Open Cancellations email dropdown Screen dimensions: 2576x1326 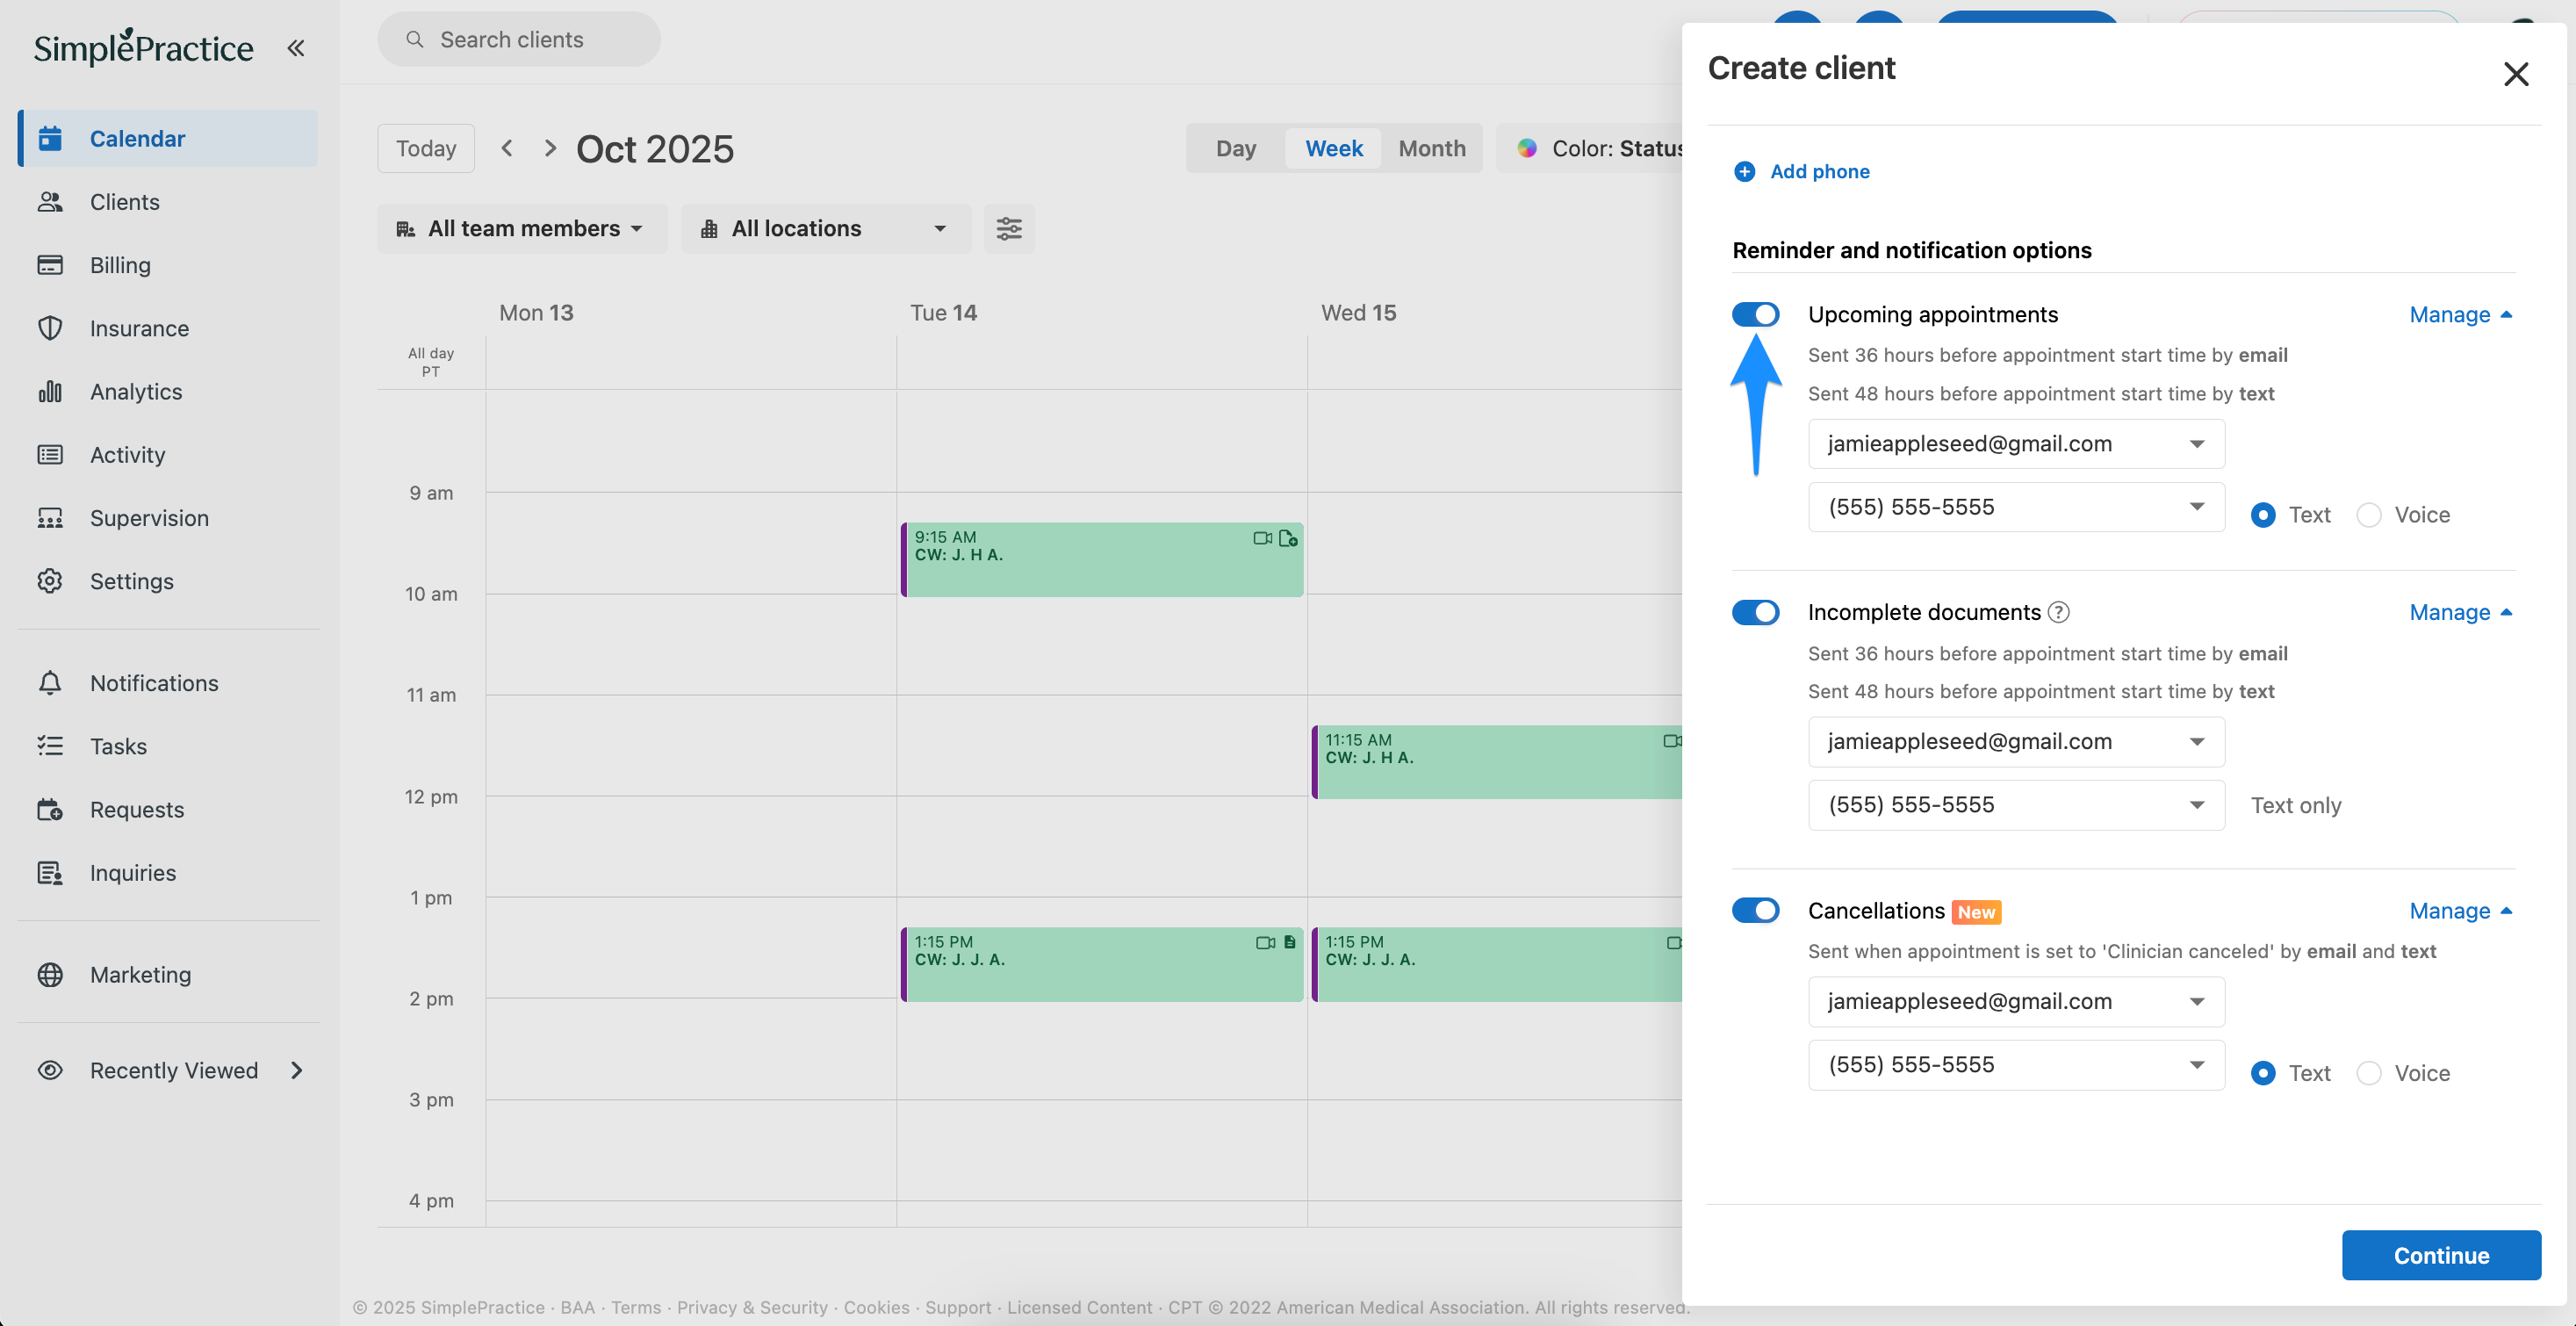click(x=2016, y=1001)
